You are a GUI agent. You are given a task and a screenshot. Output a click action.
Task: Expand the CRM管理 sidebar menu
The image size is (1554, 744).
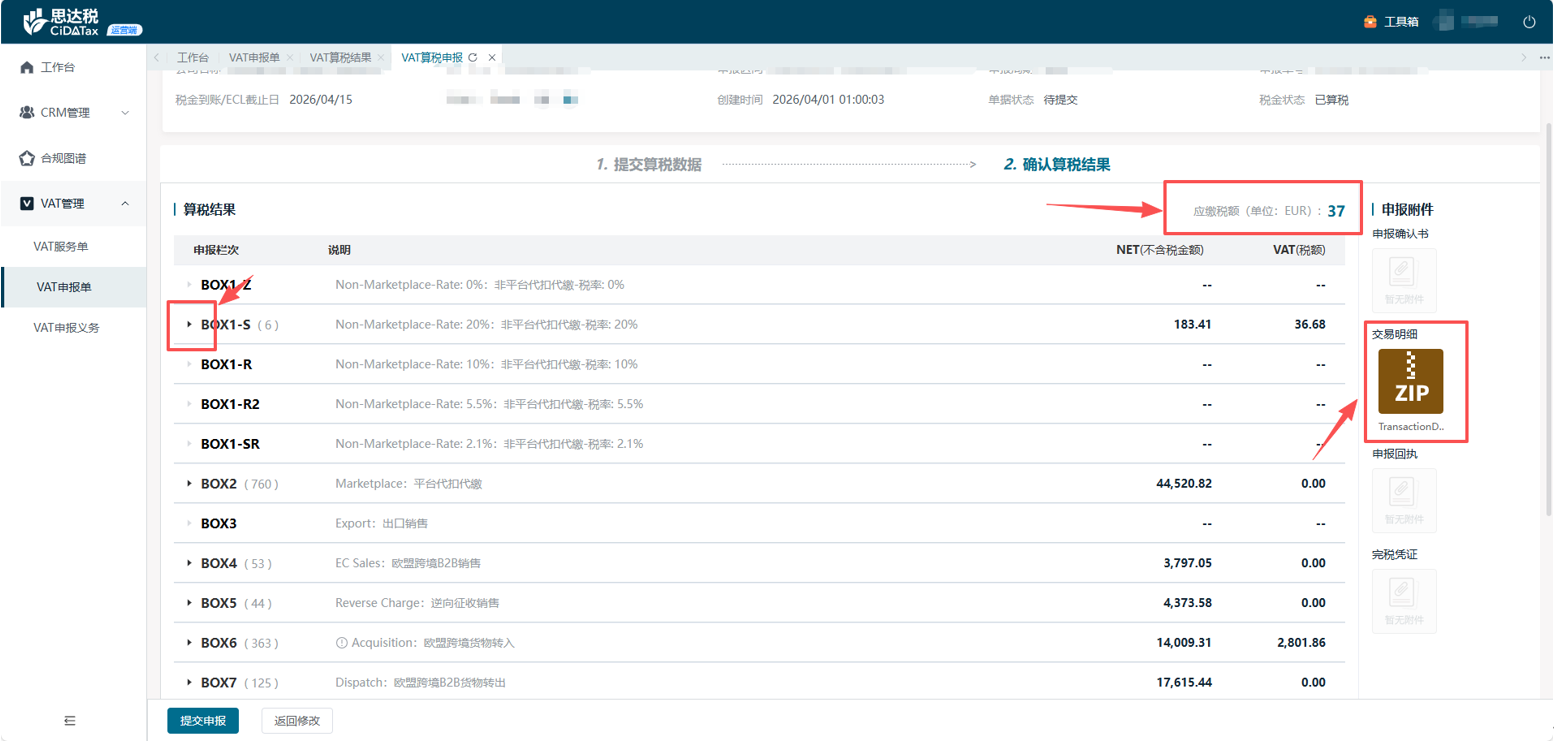pyautogui.click(x=125, y=113)
